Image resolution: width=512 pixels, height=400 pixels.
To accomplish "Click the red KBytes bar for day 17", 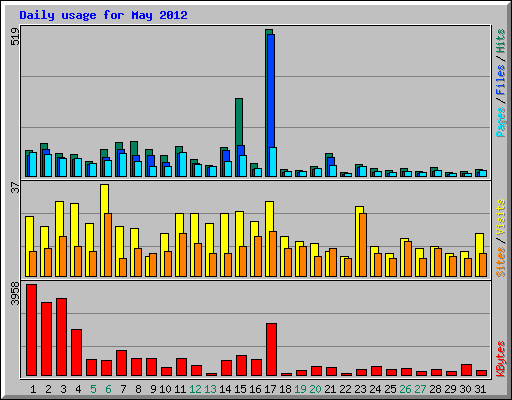I will coord(271,349).
